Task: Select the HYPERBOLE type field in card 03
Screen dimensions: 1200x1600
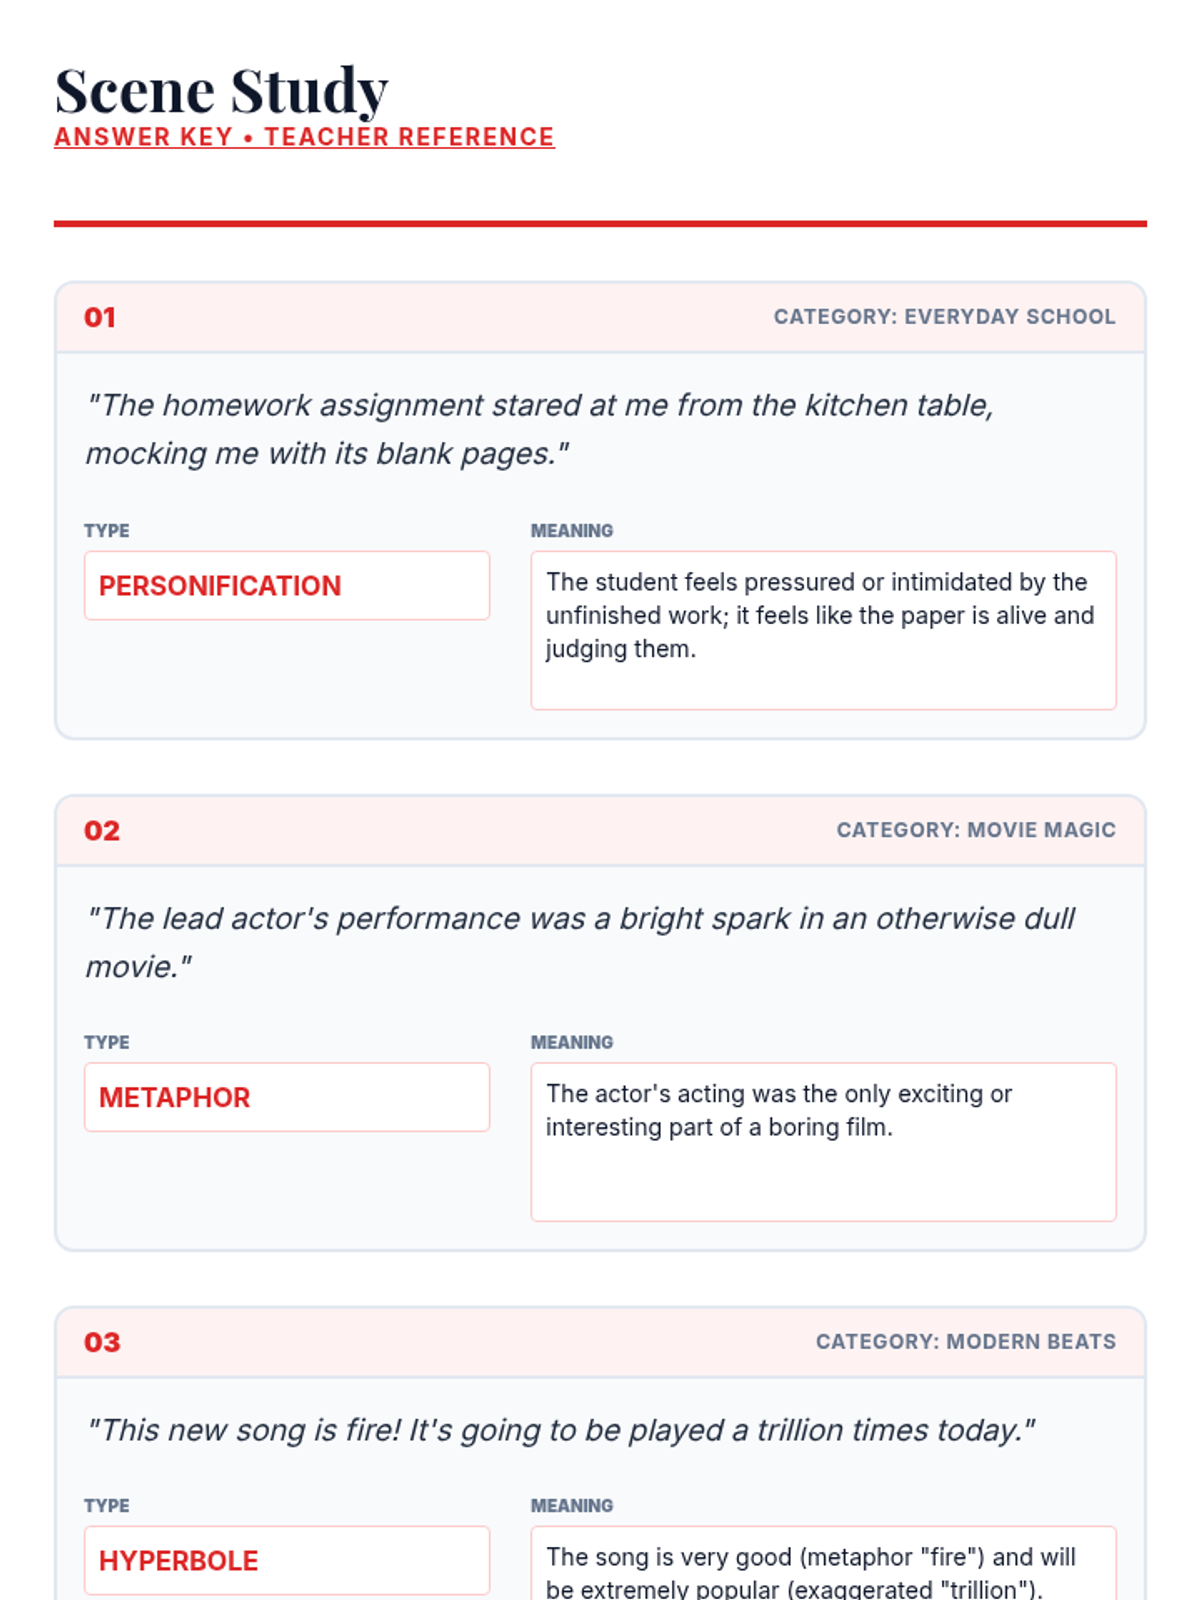Action: click(x=287, y=1560)
